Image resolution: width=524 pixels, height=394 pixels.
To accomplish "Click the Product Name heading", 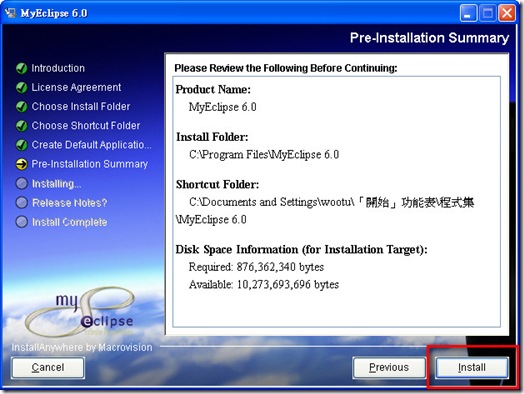I will click(x=213, y=90).
